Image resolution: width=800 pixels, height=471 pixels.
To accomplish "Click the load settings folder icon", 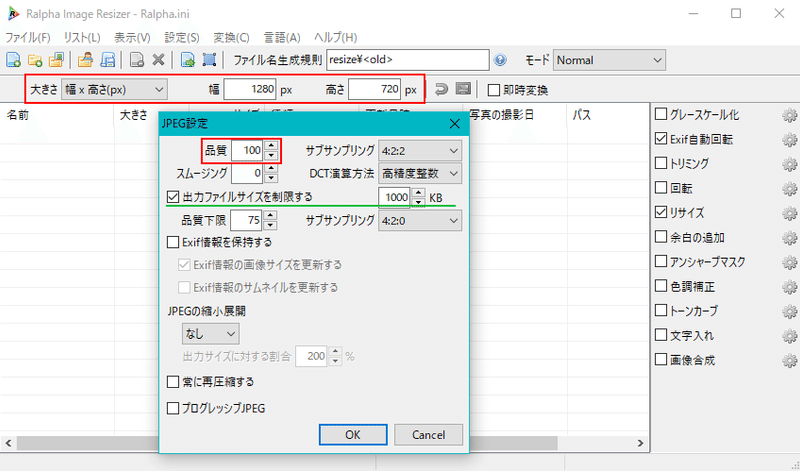I will pos(85,60).
